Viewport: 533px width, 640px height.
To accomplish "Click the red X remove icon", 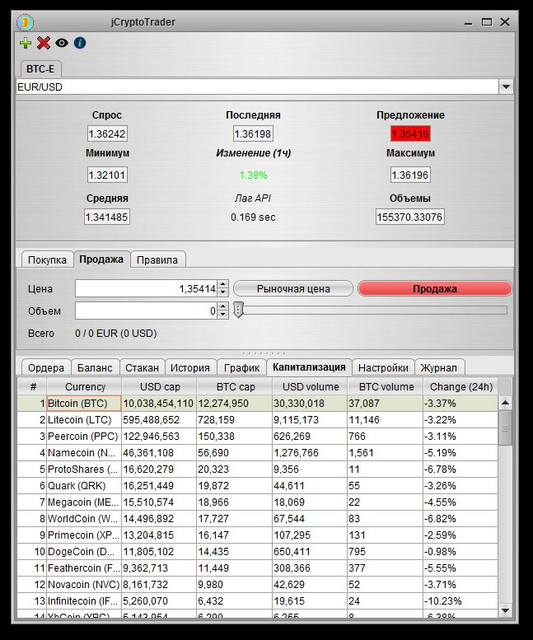I will click(x=43, y=43).
